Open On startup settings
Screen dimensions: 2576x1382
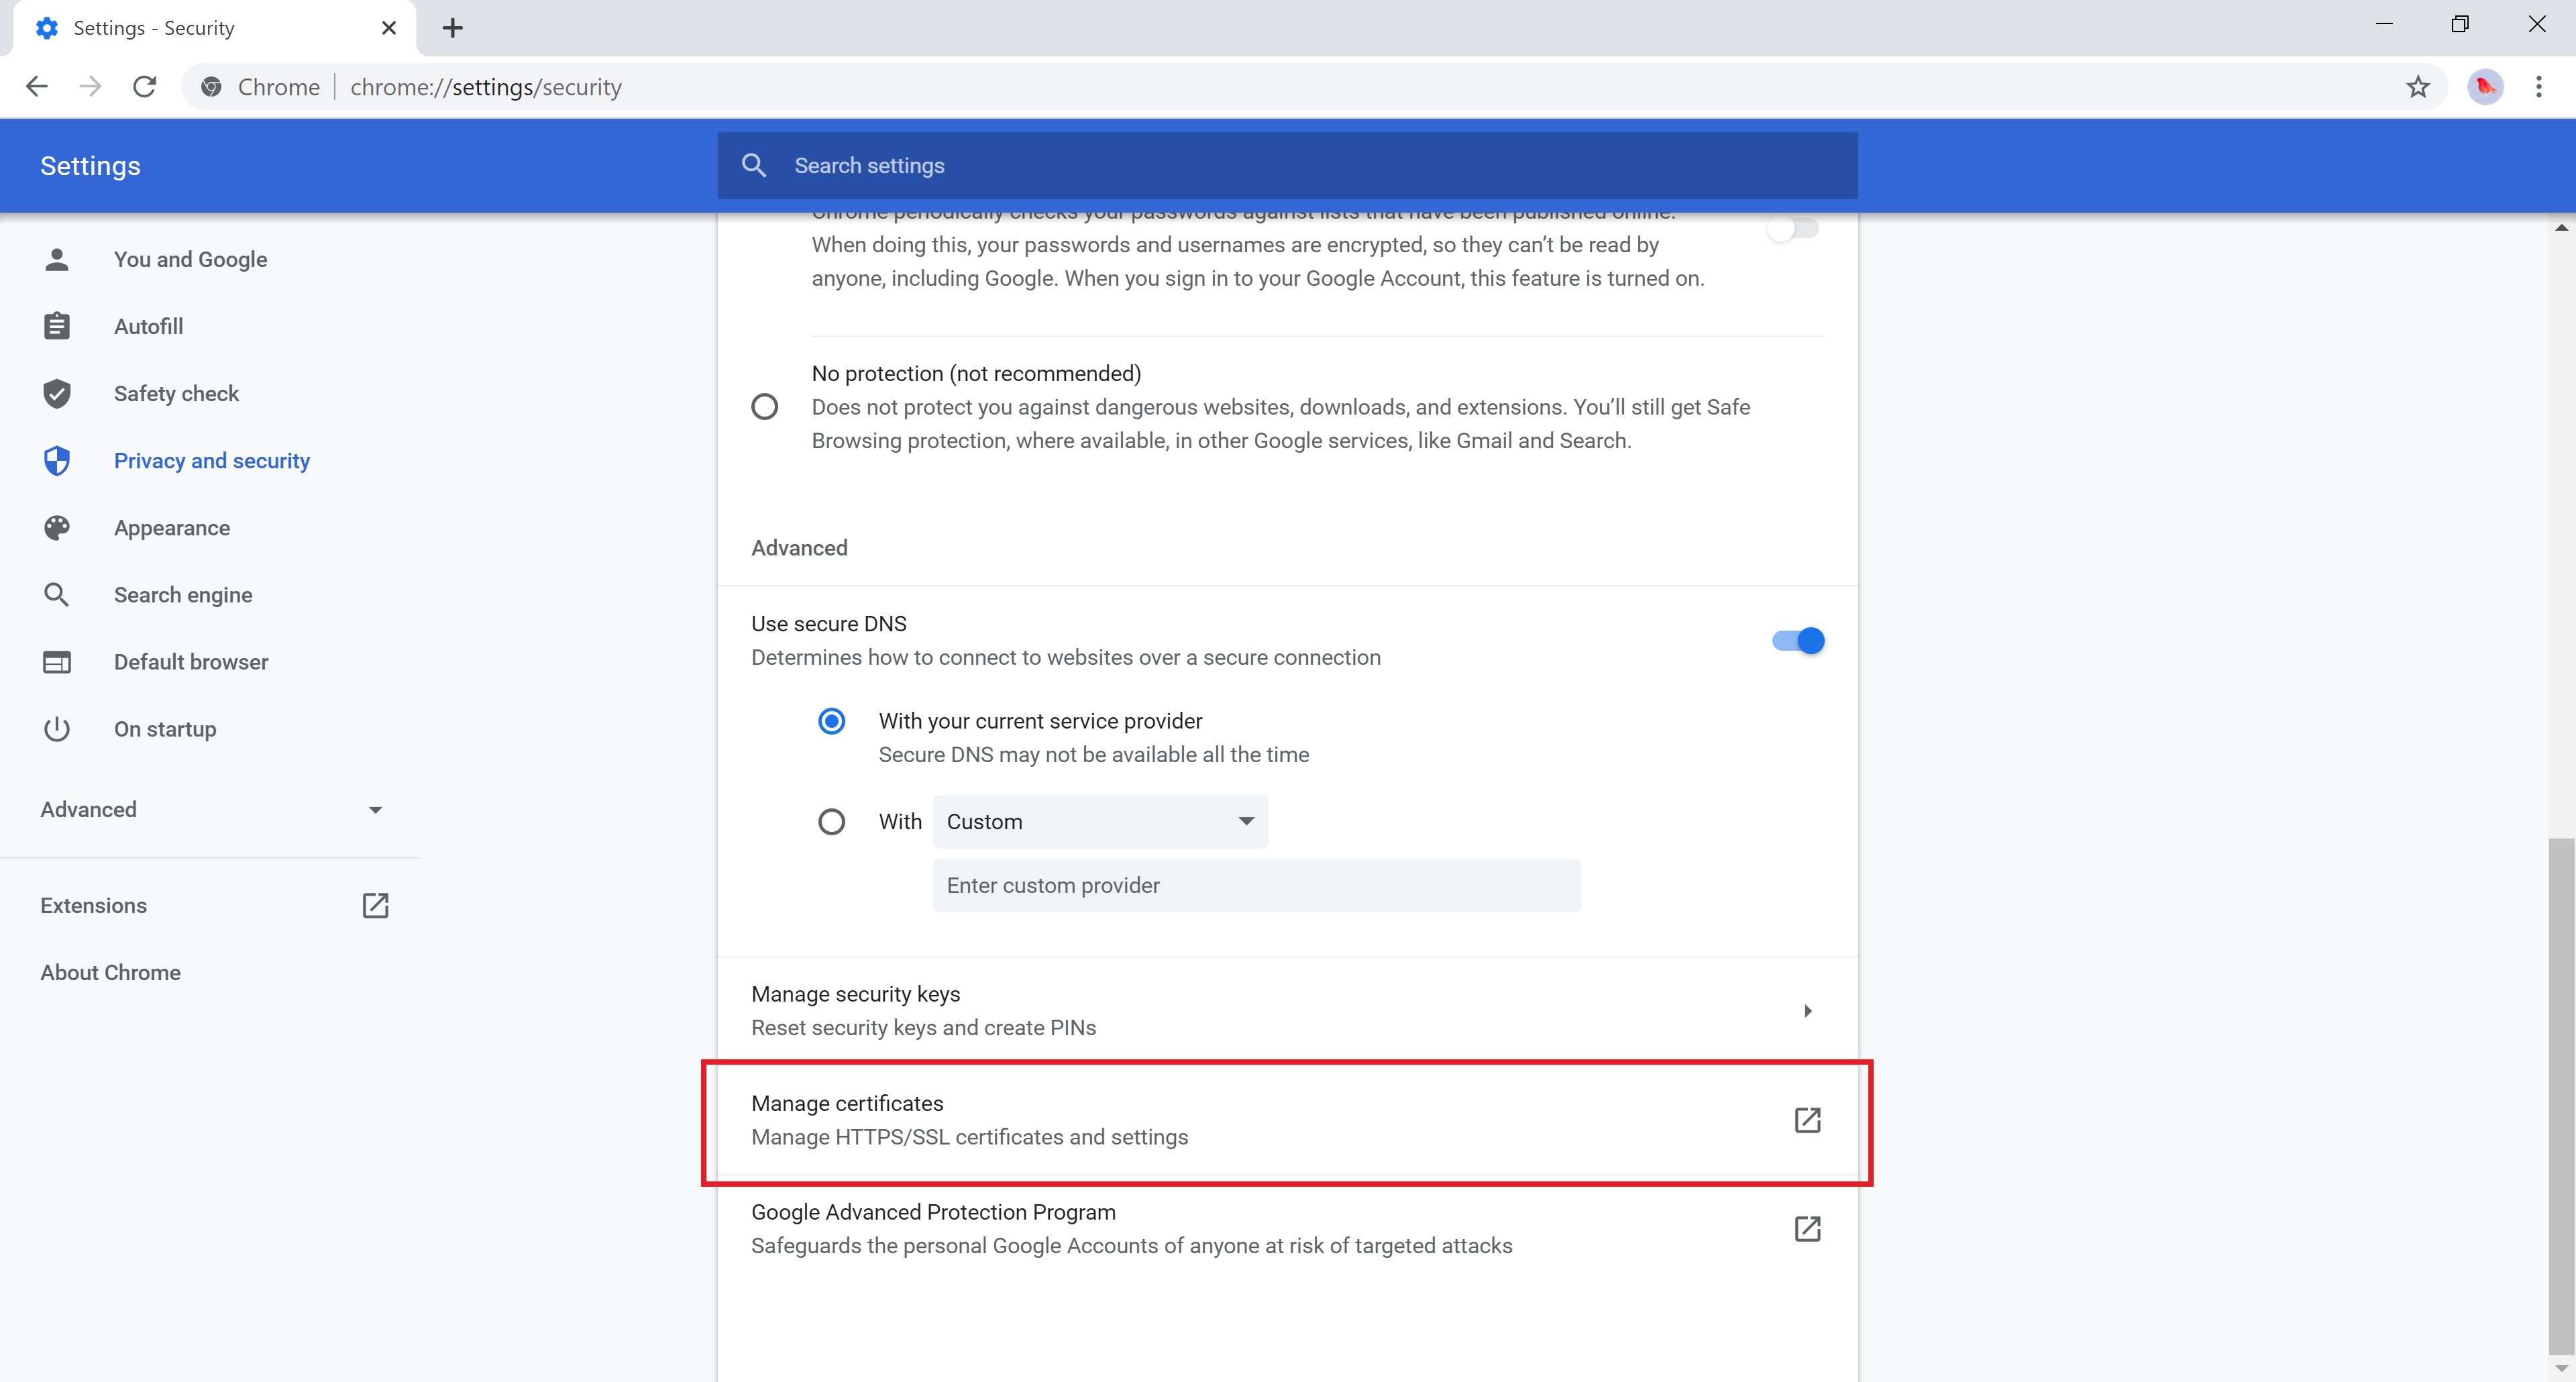165,729
